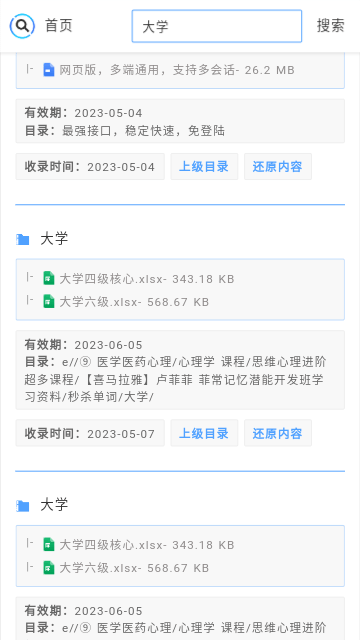
Task: Click the folder icon of first 大学 result
Action: click(x=22, y=240)
